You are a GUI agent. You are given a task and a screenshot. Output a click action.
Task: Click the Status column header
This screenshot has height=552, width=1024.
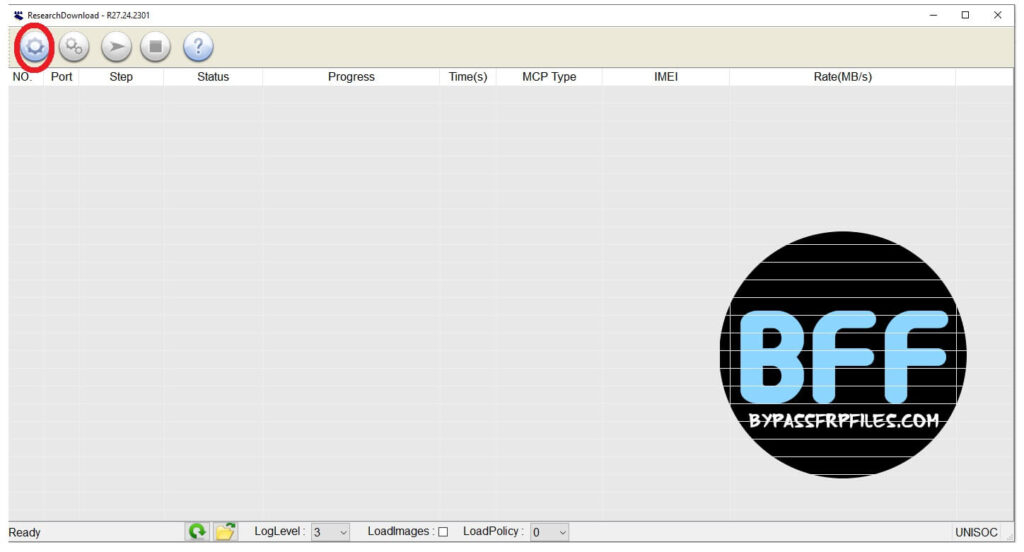click(213, 76)
